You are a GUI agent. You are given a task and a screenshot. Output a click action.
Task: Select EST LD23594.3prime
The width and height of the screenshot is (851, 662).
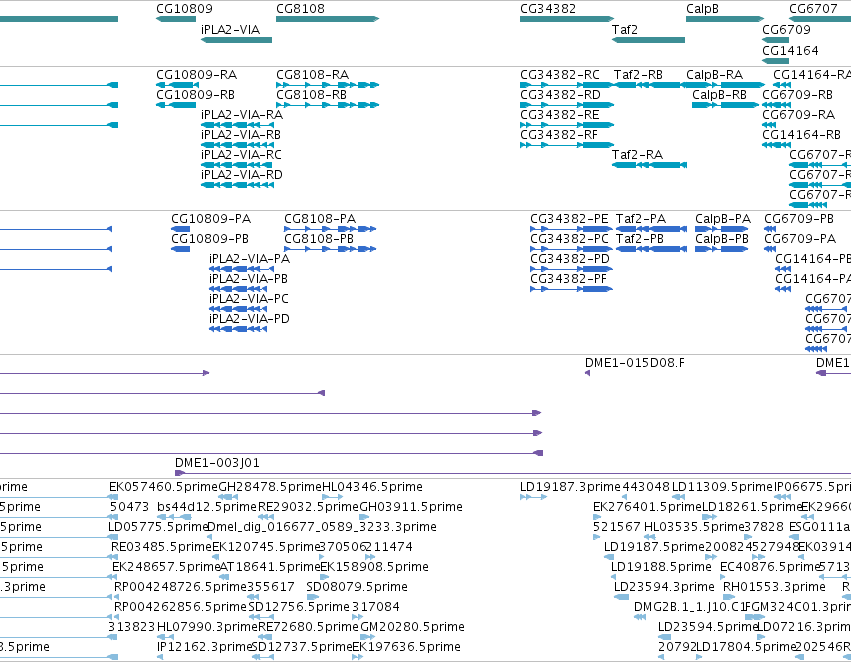(x=621, y=597)
